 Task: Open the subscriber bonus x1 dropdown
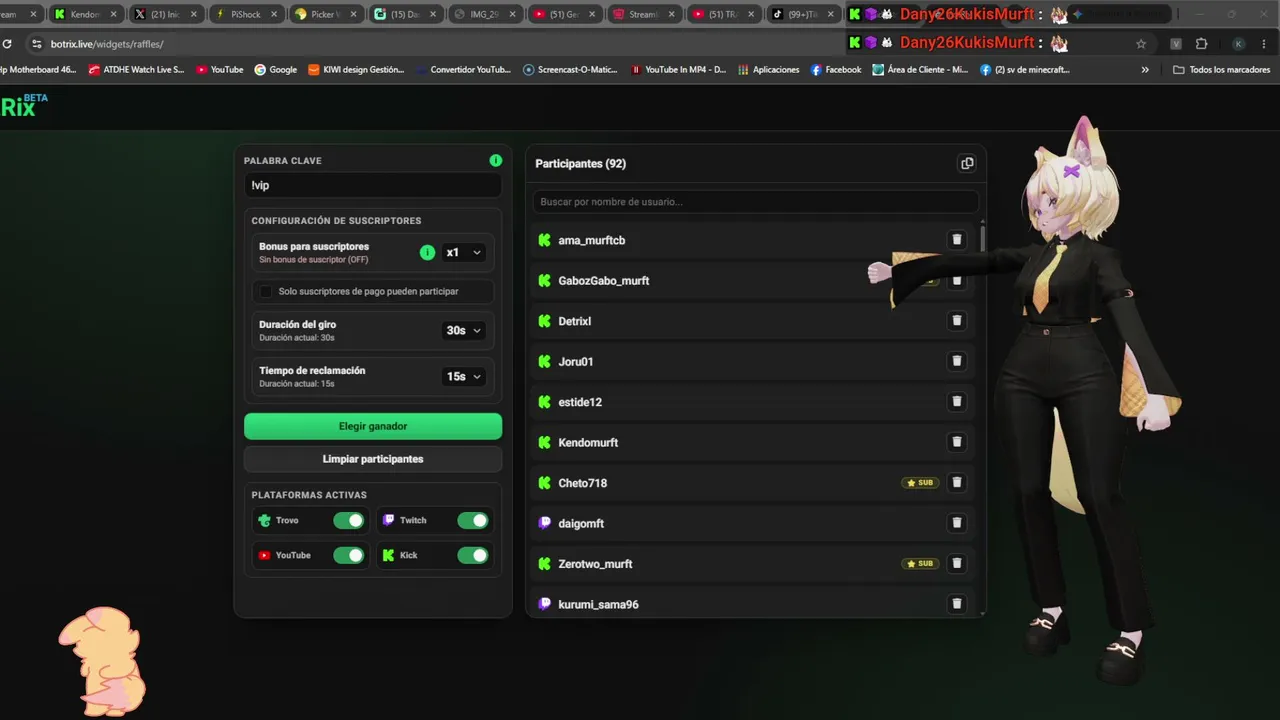pos(464,253)
